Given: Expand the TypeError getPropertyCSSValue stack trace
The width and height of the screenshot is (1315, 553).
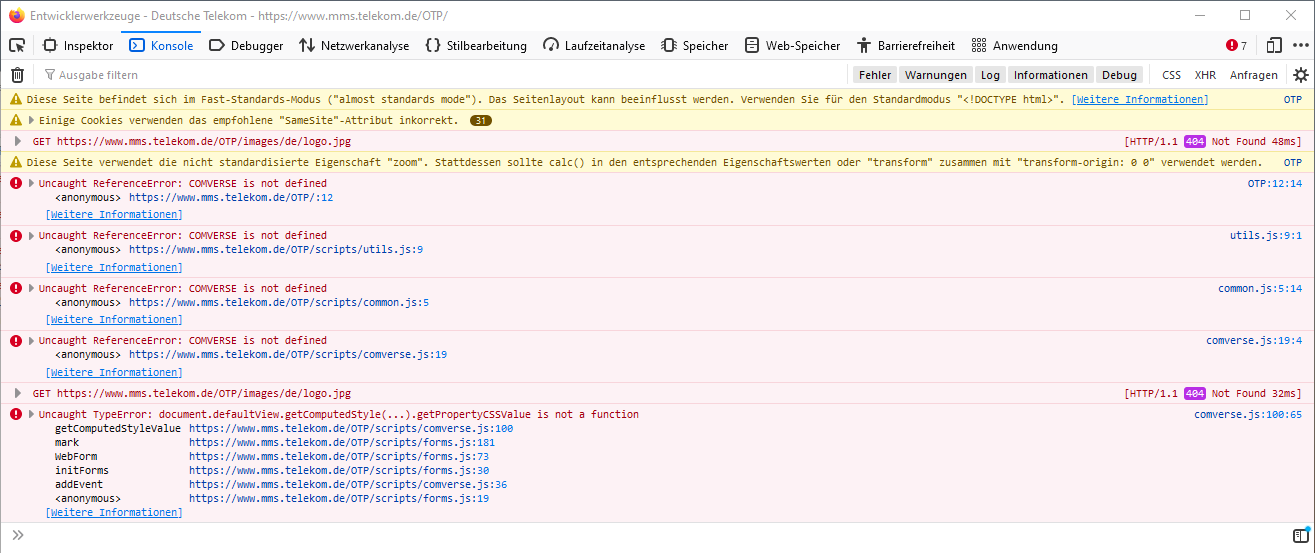Looking at the screenshot, I should [31, 414].
